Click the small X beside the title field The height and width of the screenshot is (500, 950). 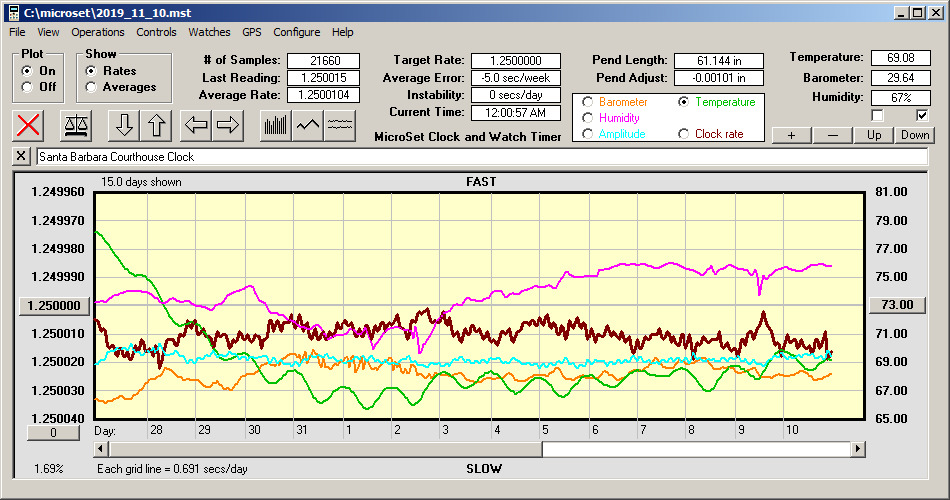tap(21, 156)
